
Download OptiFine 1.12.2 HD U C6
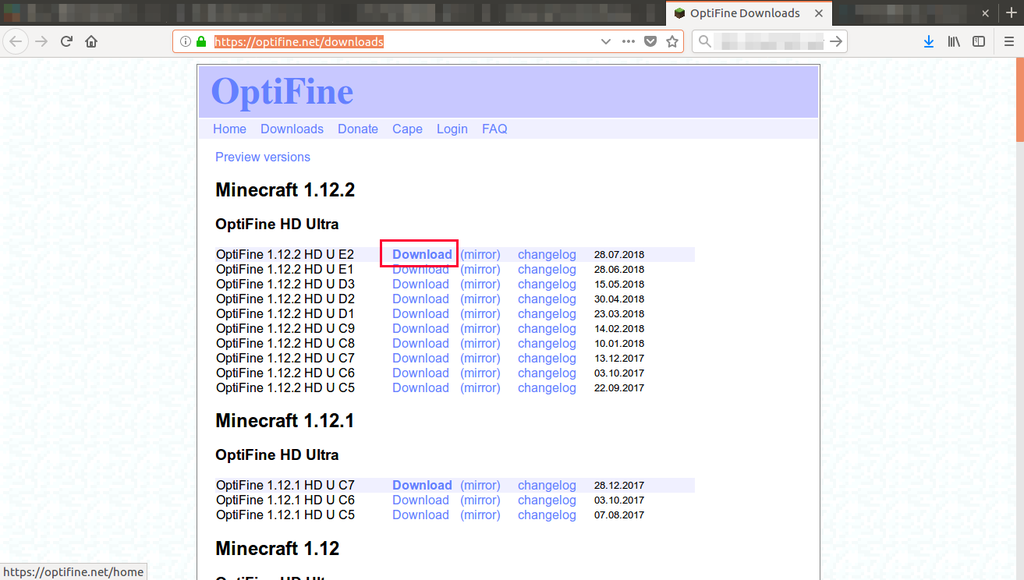click(421, 373)
